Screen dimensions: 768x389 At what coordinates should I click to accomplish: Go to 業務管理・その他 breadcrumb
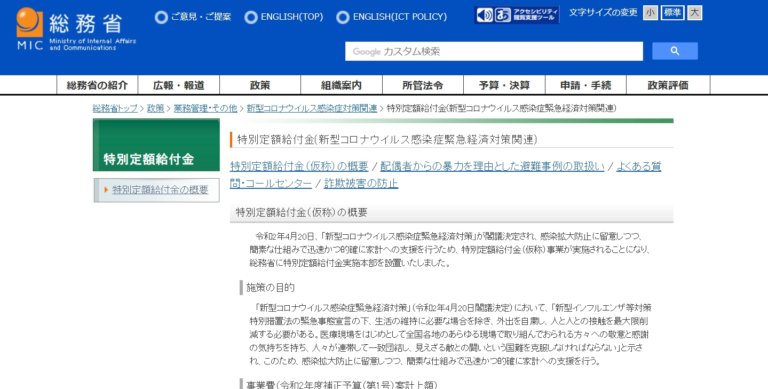[x=205, y=108]
